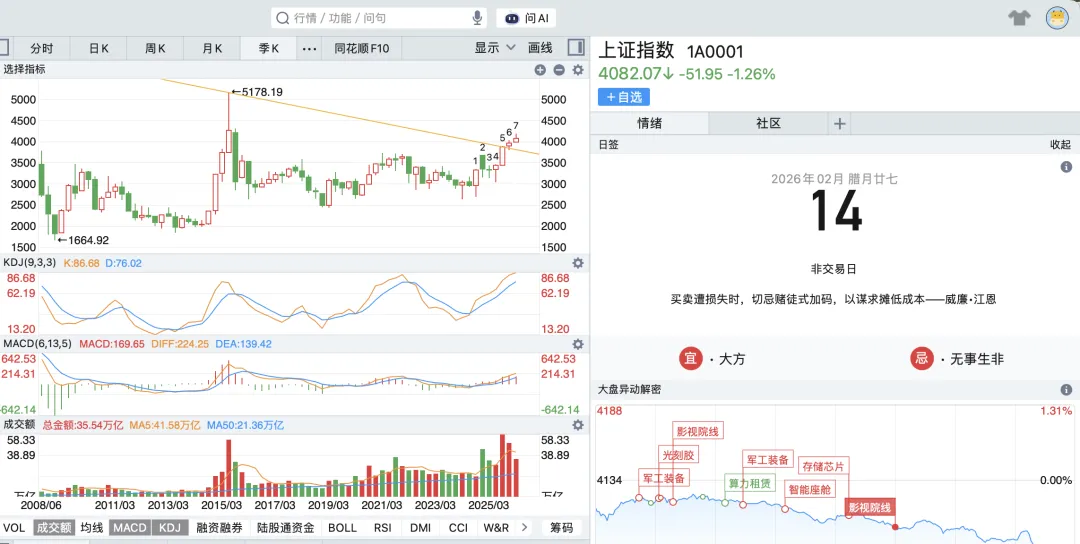Open the 画线 drawing tools
The height and width of the screenshot is (544, 1080).
(x=540, y=48)
